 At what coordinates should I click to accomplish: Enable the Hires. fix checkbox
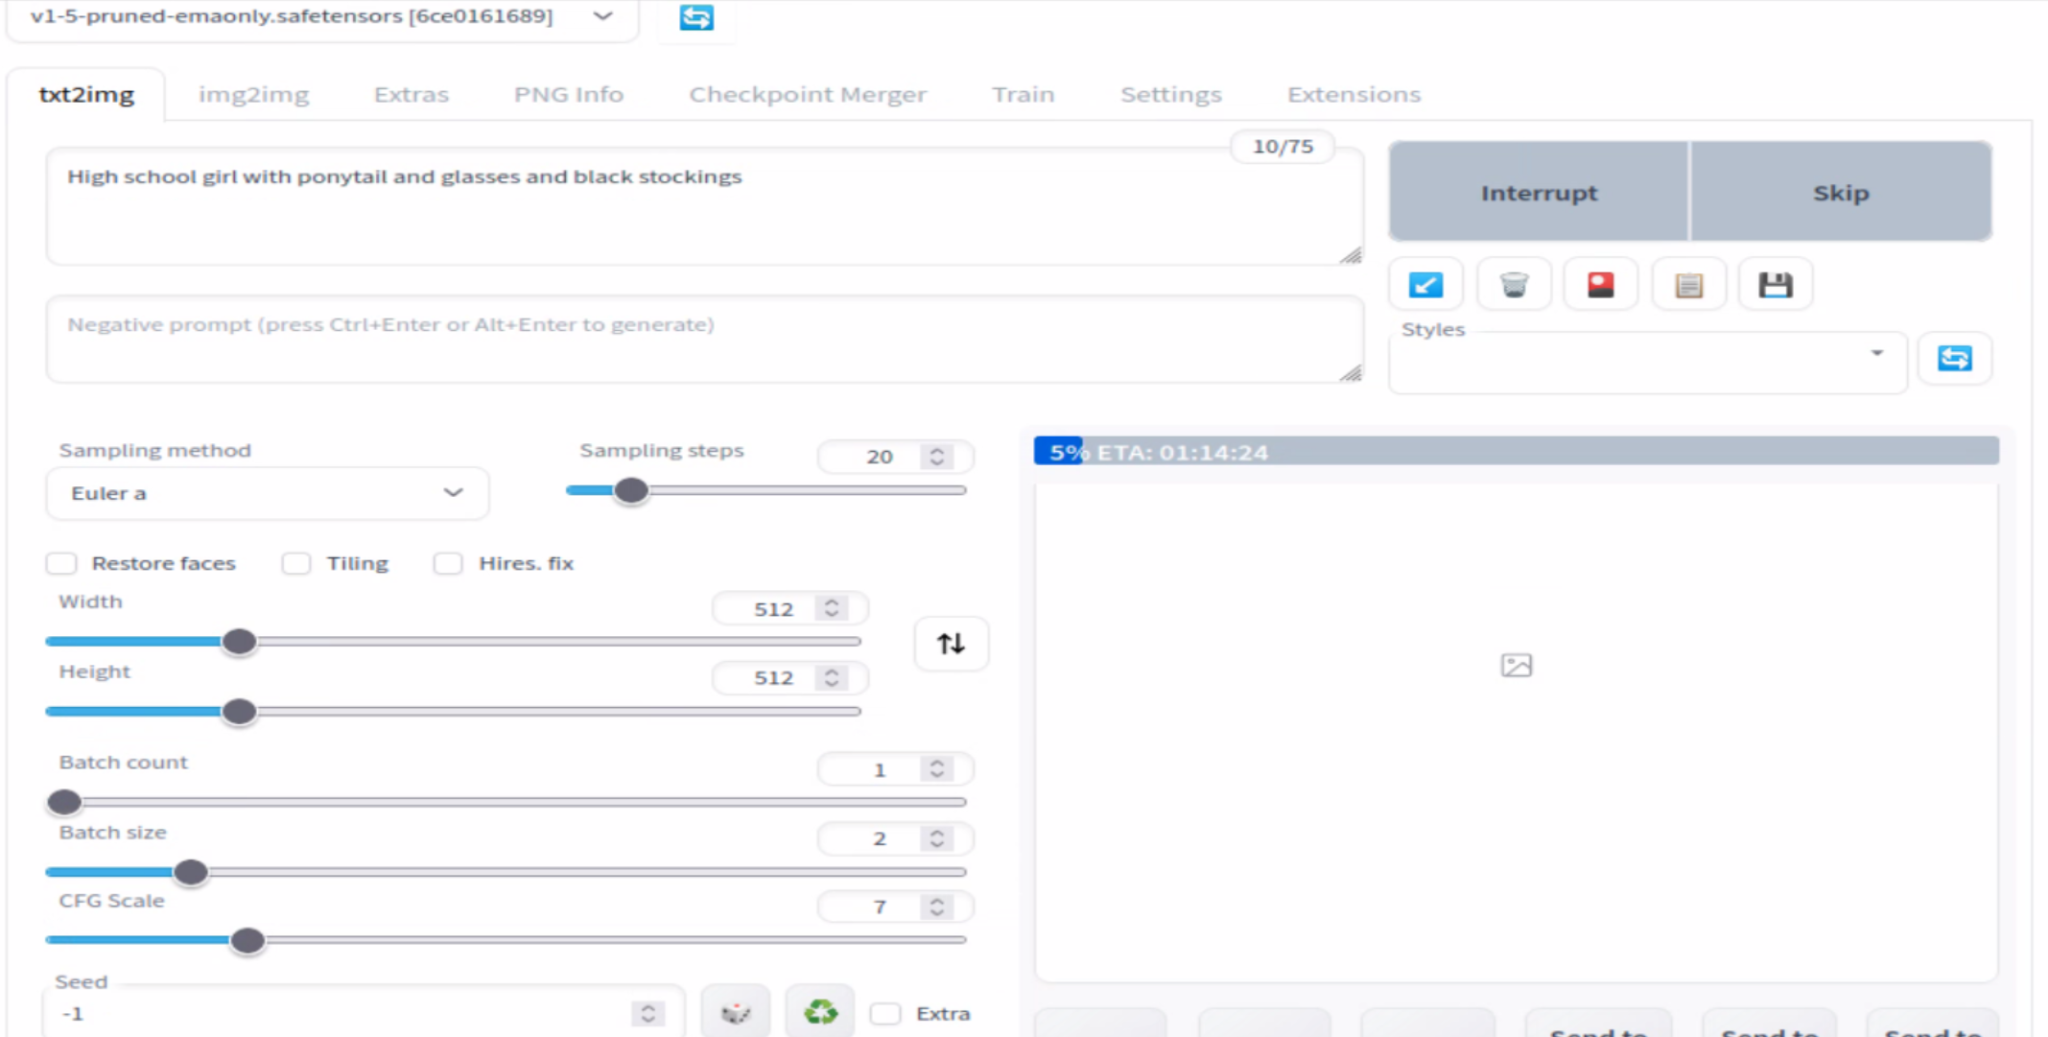(448, 563)
